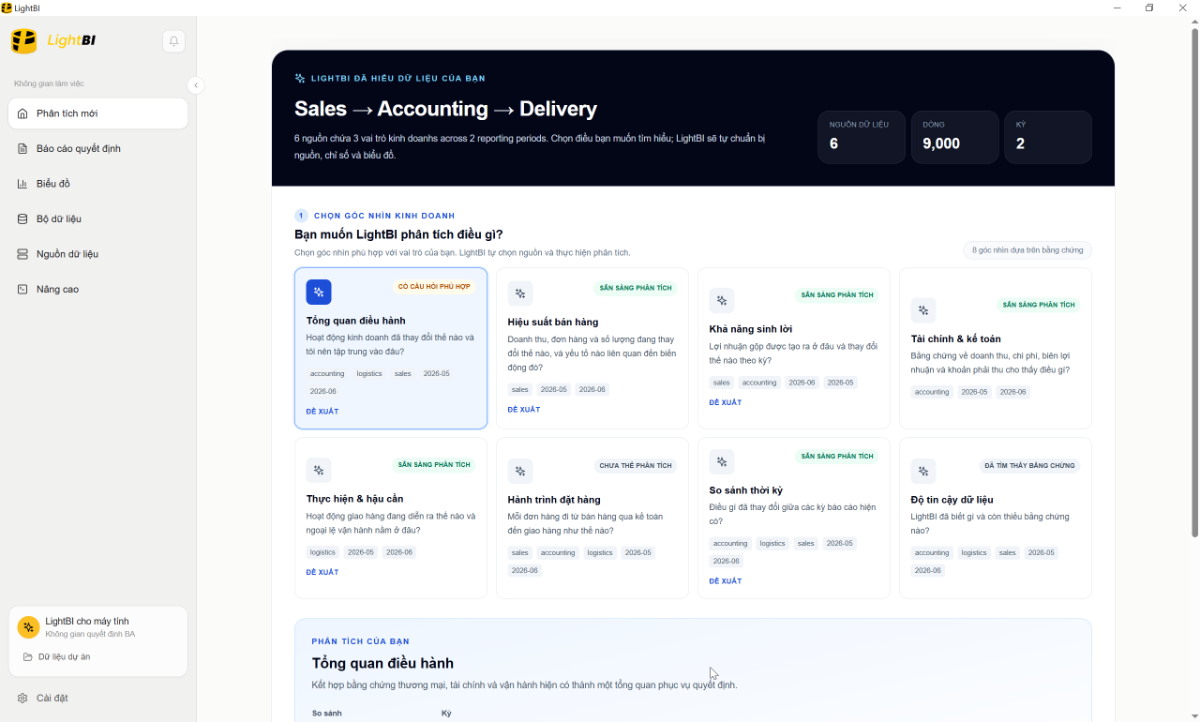Click ĐỀ XUẤT on Thực hiện & hậu cần card

click(x=322, y=572)
